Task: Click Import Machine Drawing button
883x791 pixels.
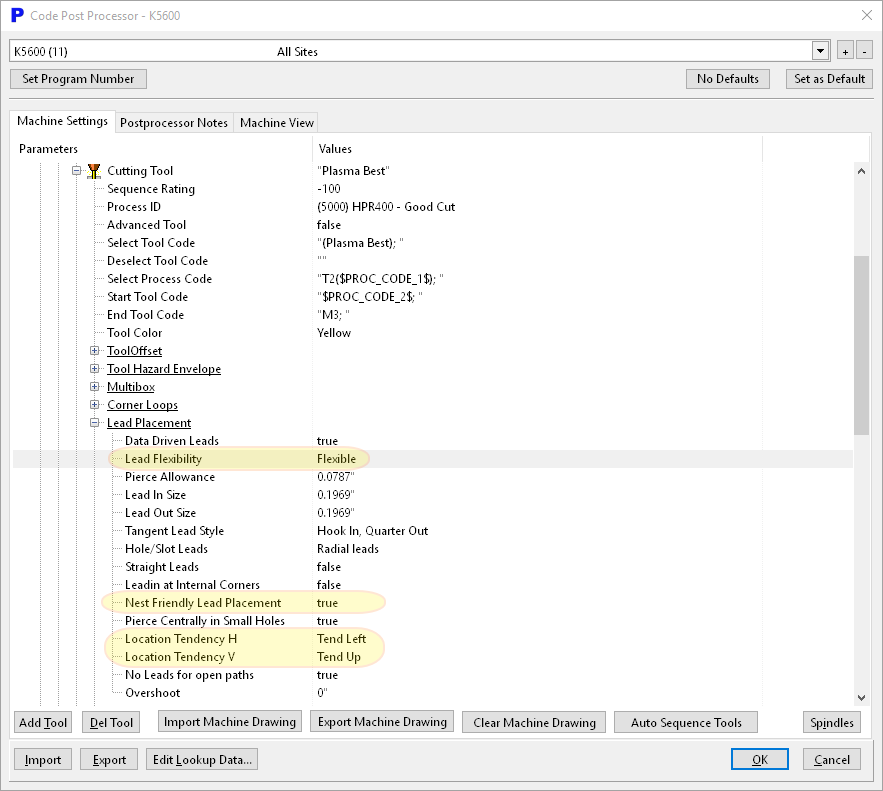Action: [x=230, y=722]
